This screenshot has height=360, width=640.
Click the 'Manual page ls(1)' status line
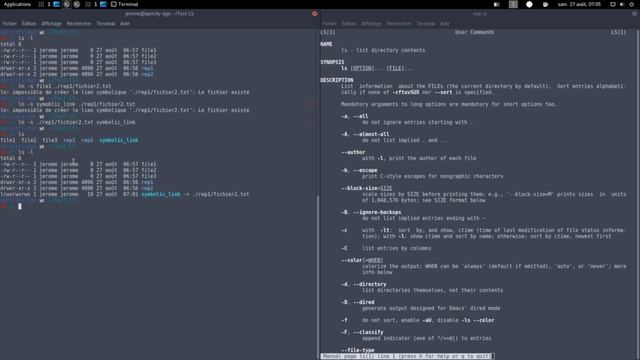tap(407, 356)
